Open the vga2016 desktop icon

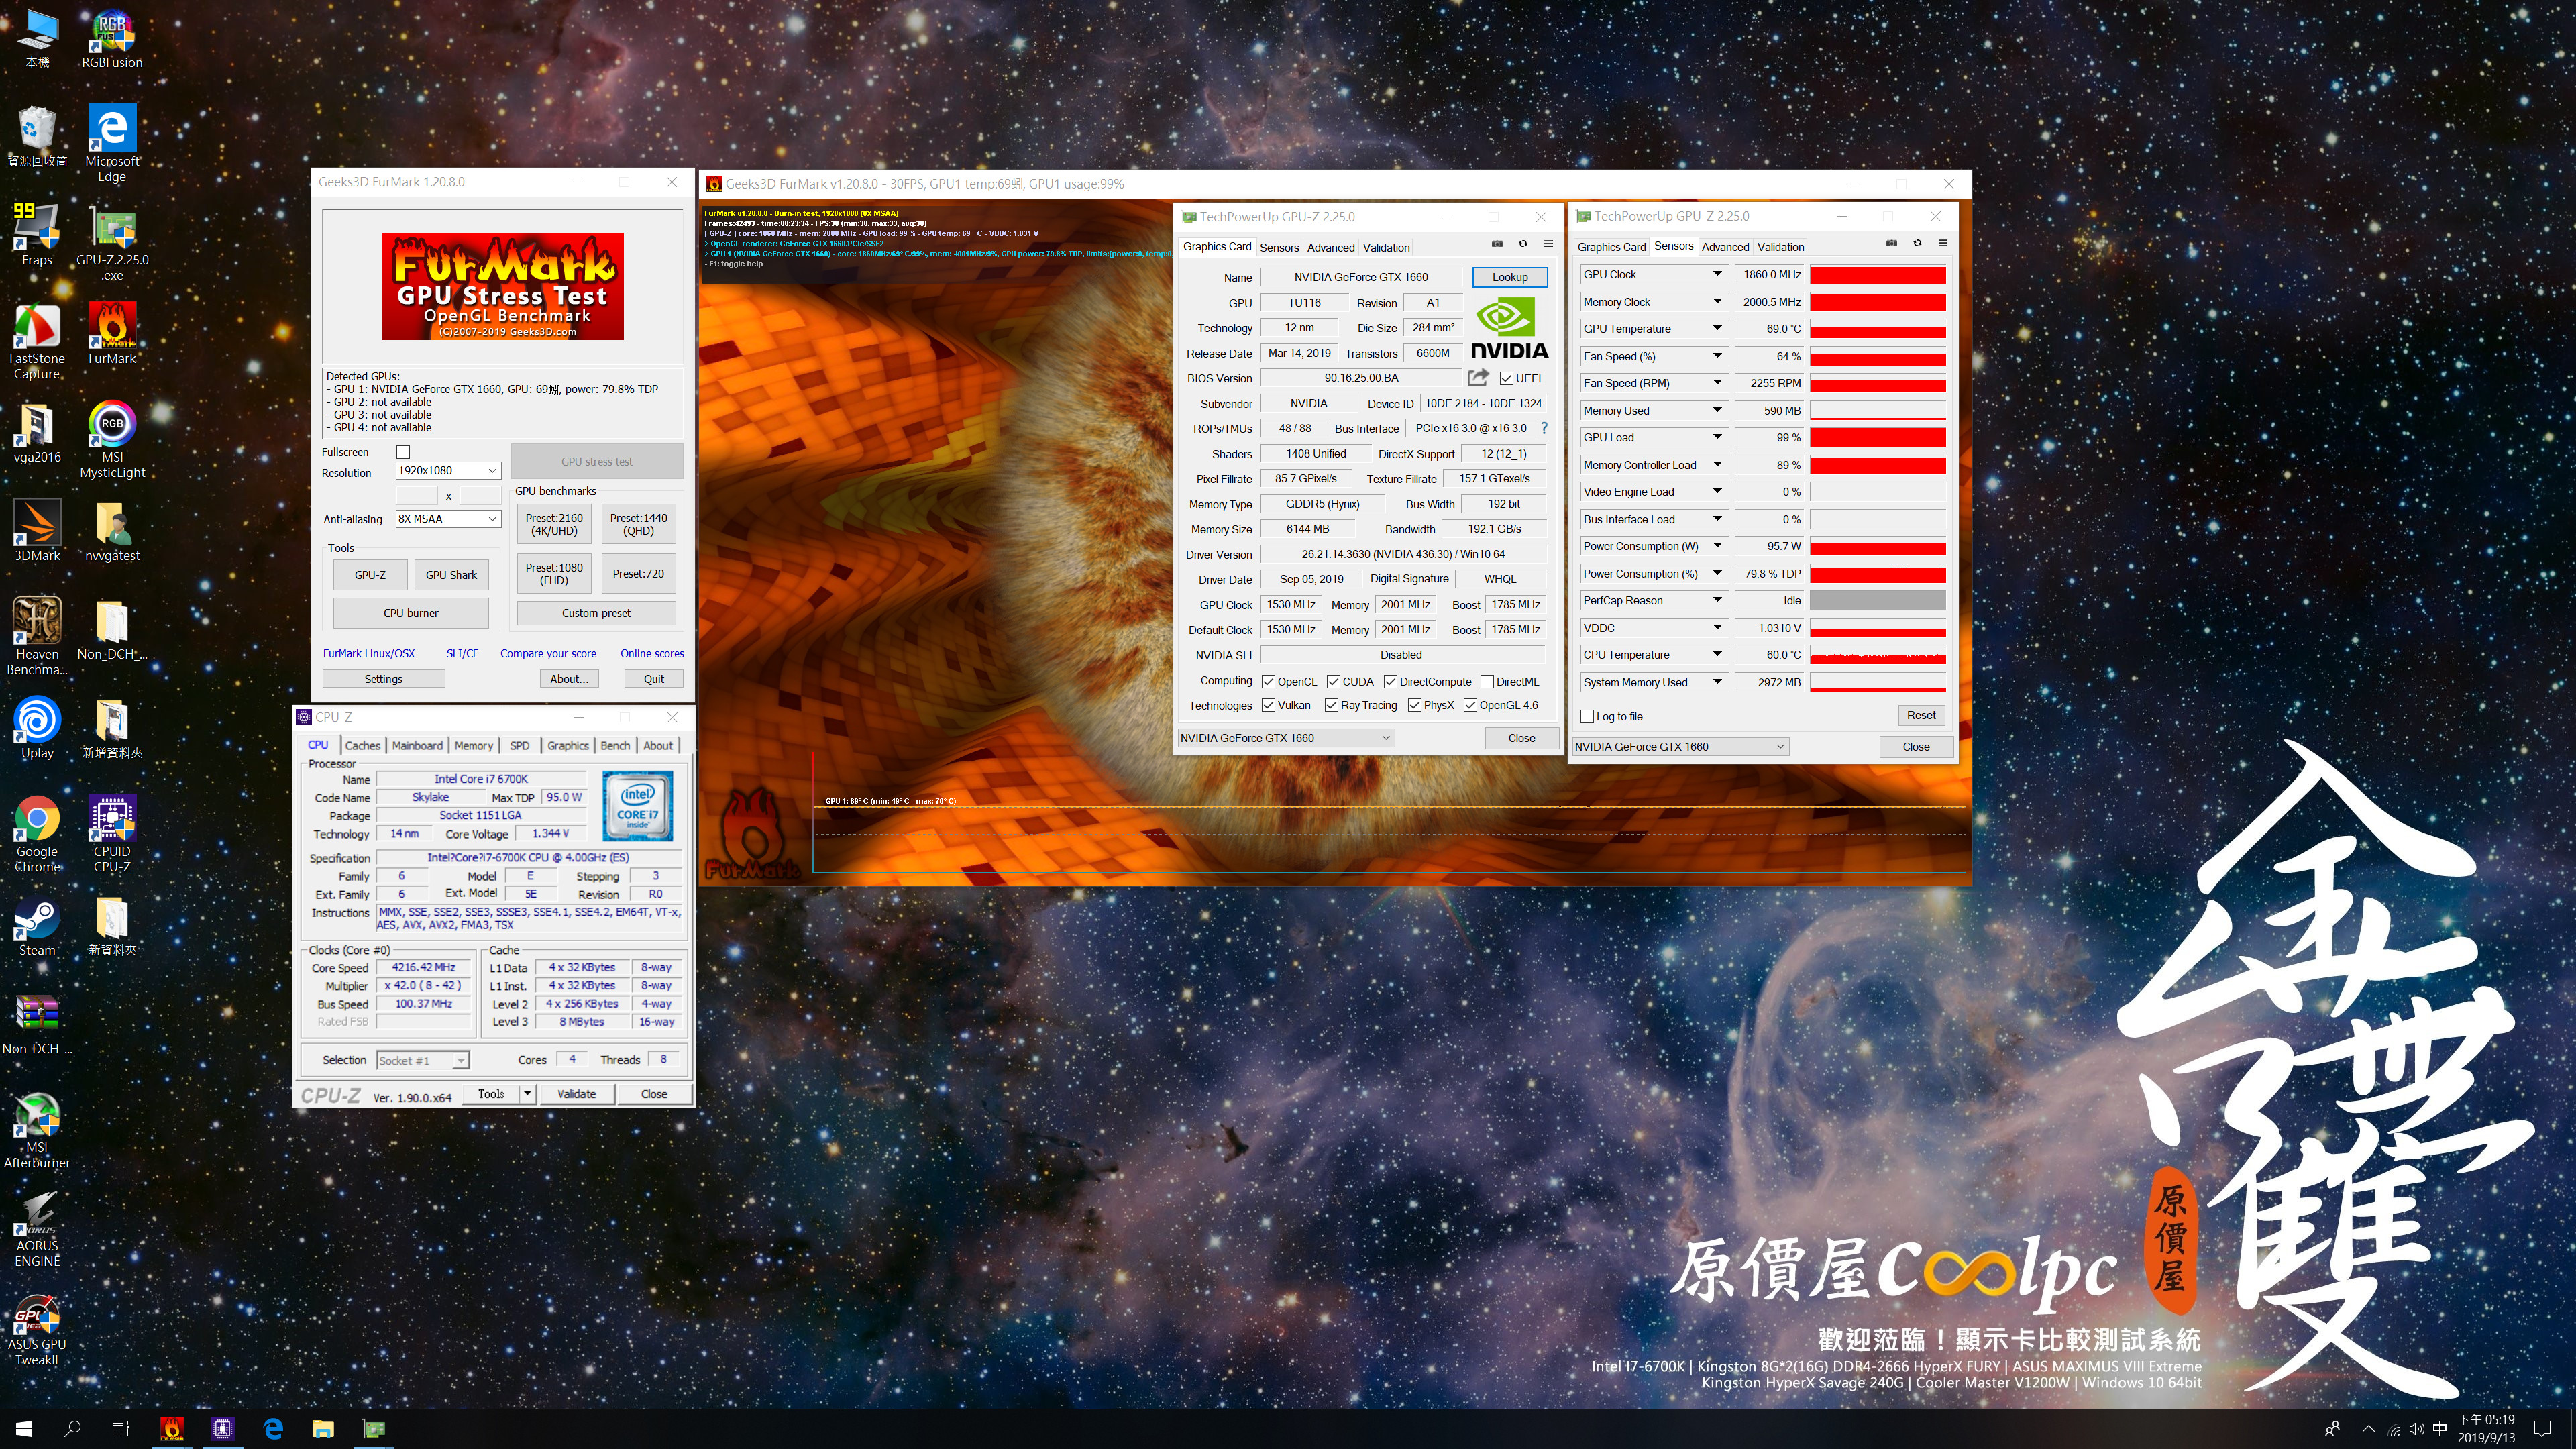click(37, 432)
